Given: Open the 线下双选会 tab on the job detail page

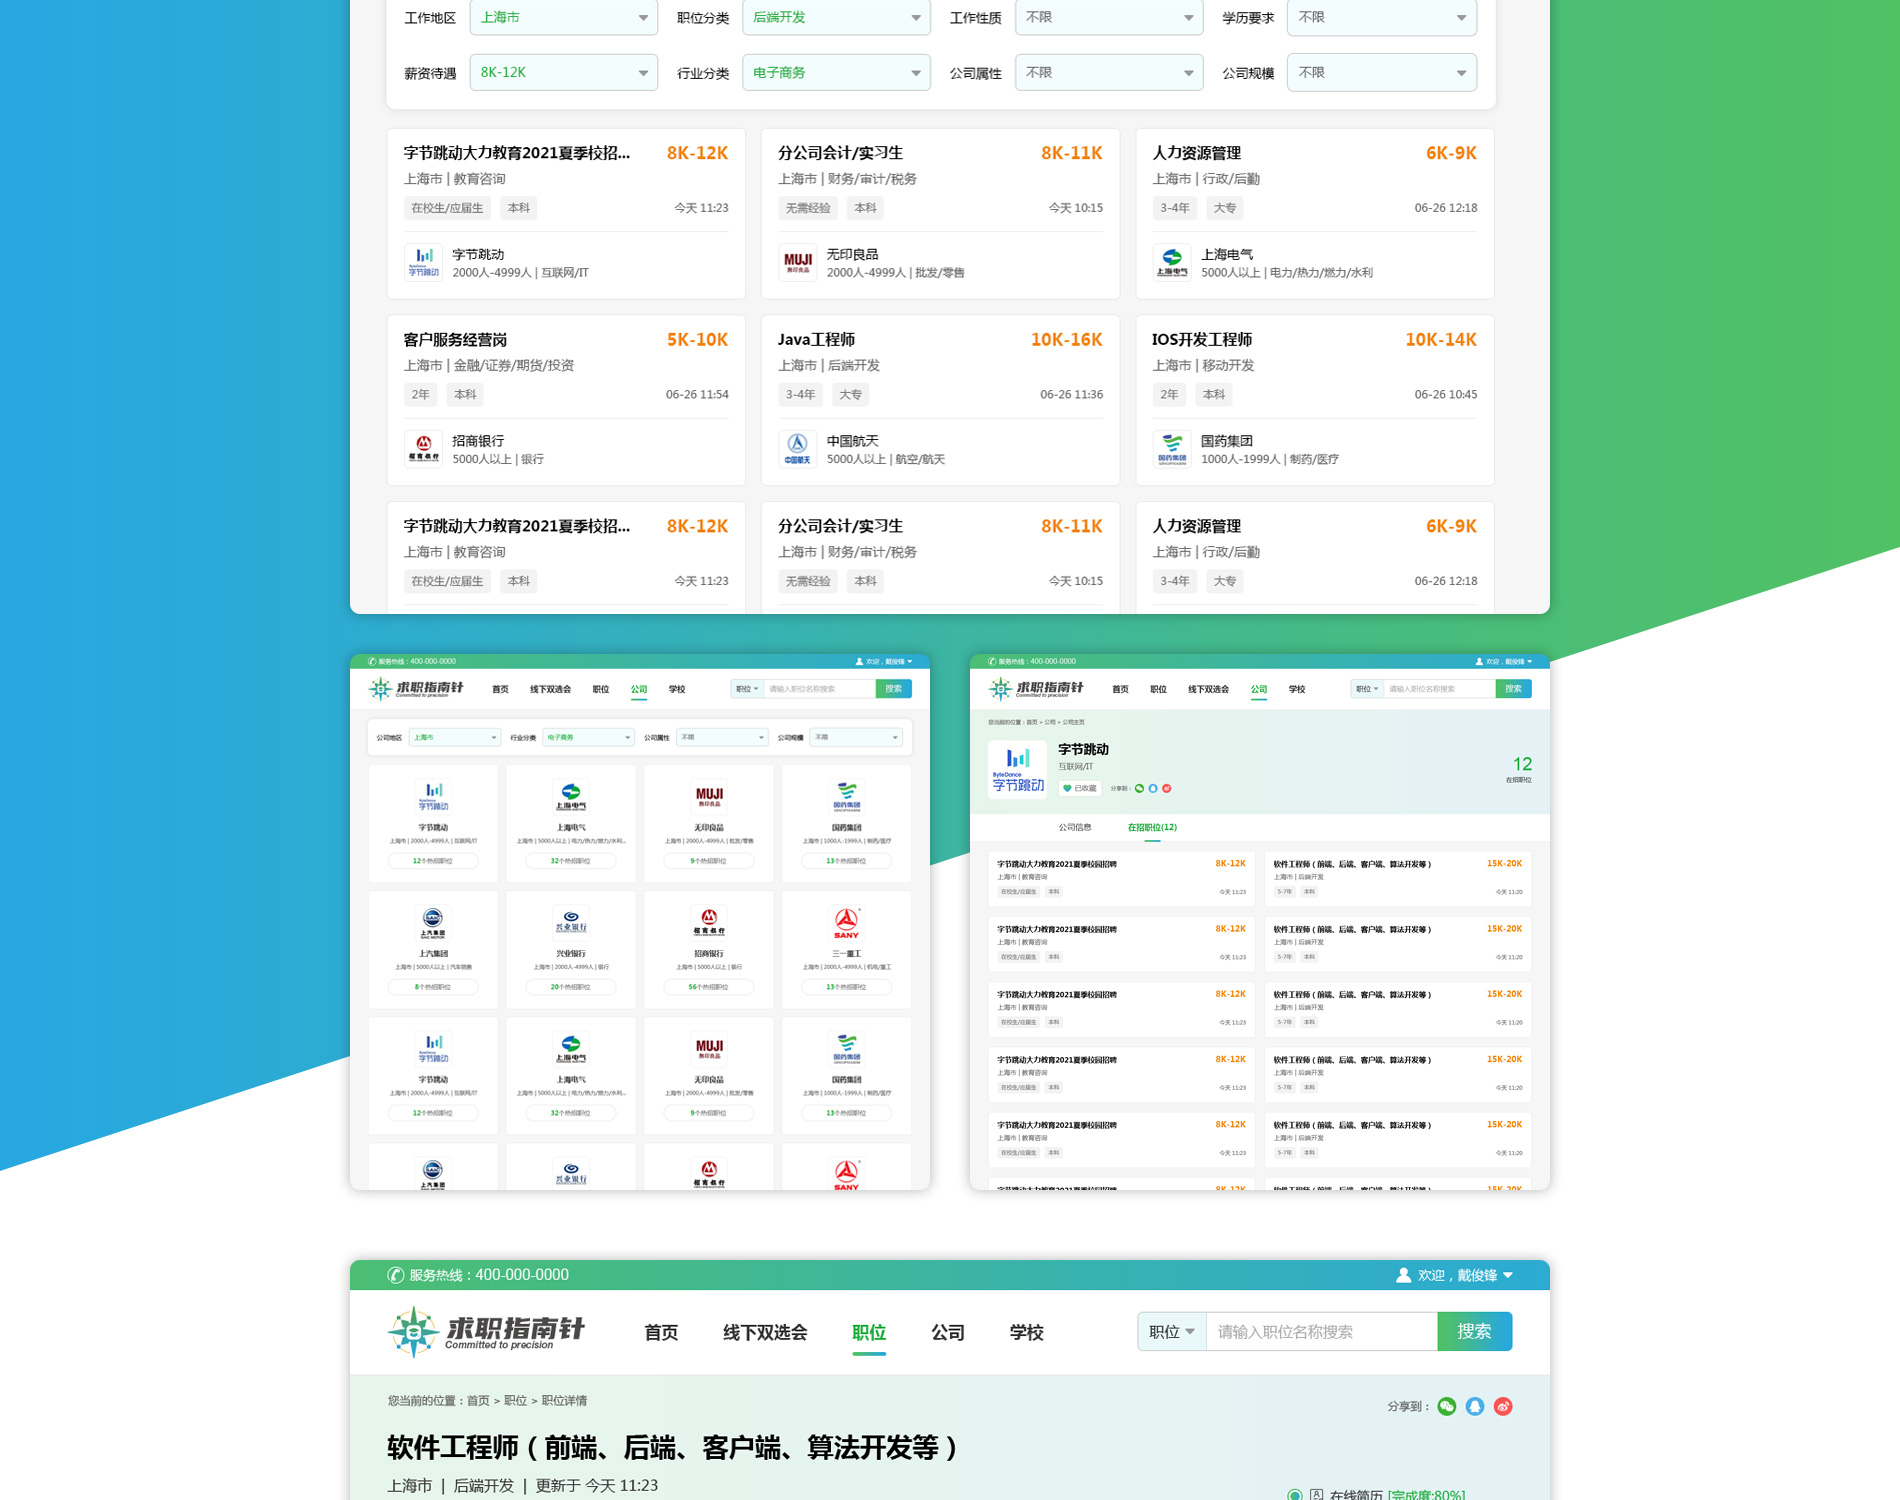Looking at the screenshot, I should pyautogui.click(x=765, y=1332).
